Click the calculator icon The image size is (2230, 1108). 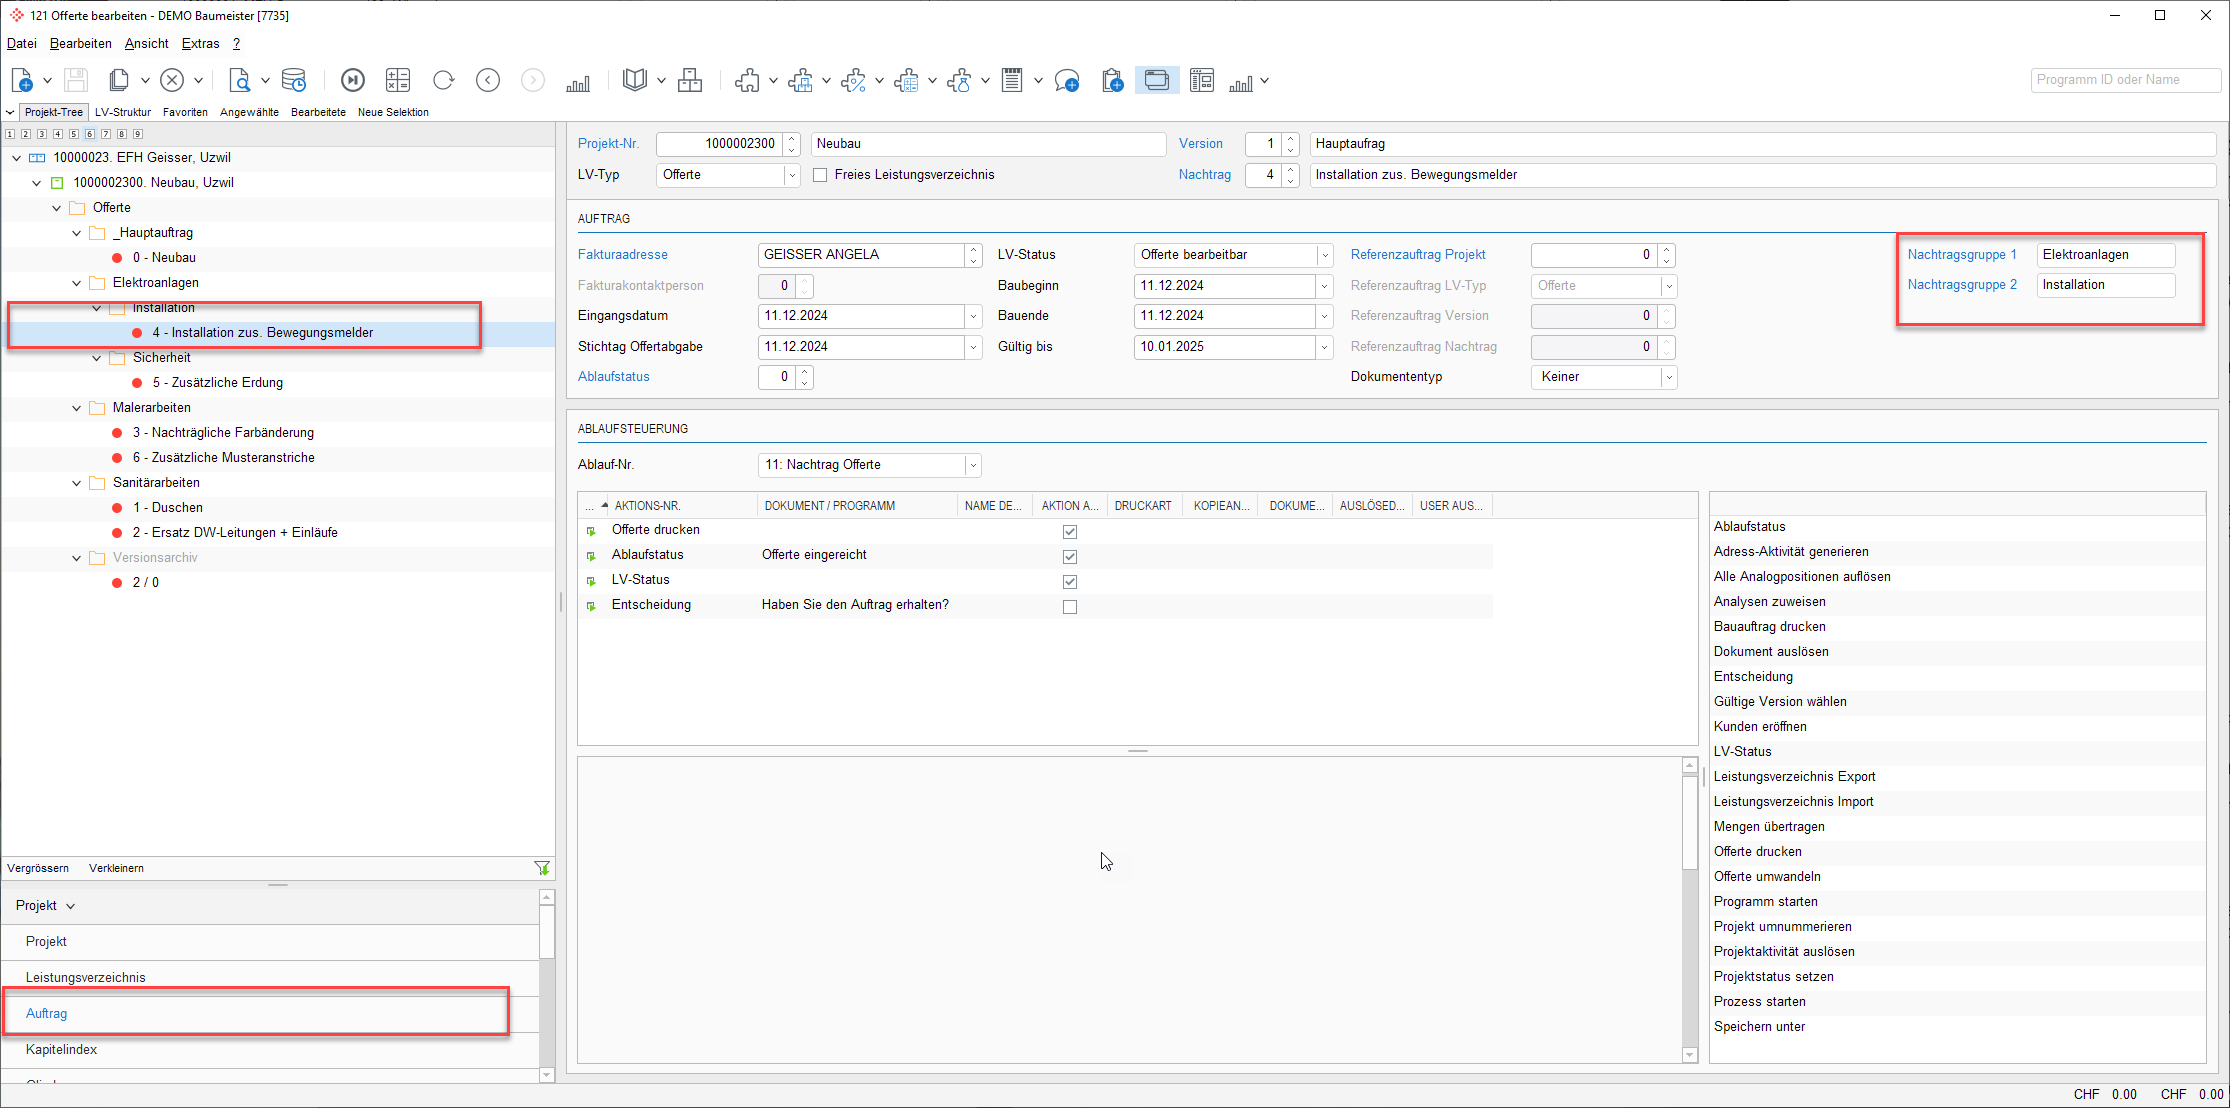398,80
